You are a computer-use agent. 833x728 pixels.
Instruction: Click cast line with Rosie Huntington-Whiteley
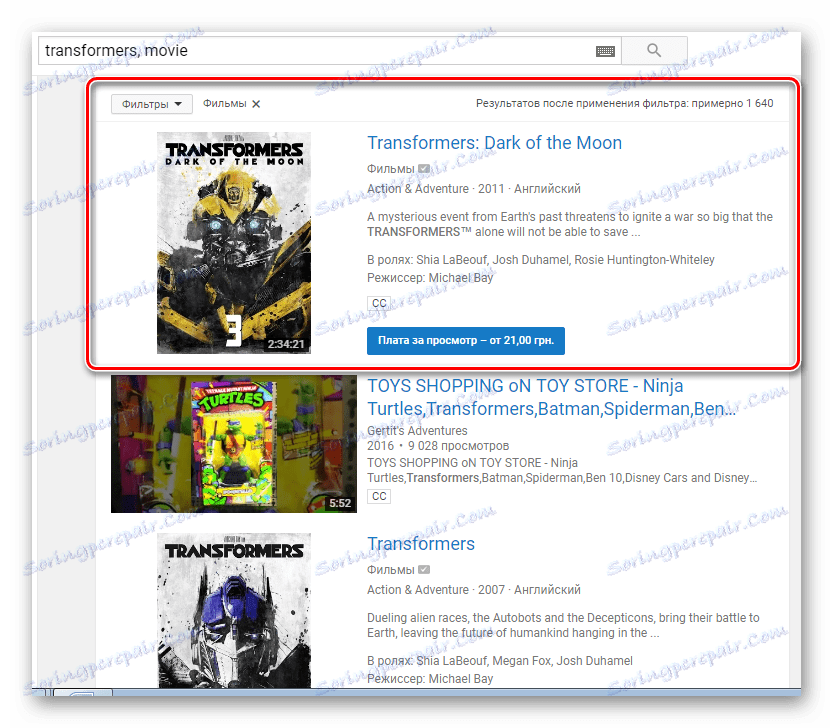pyautogui.click(x=541, y=260)
